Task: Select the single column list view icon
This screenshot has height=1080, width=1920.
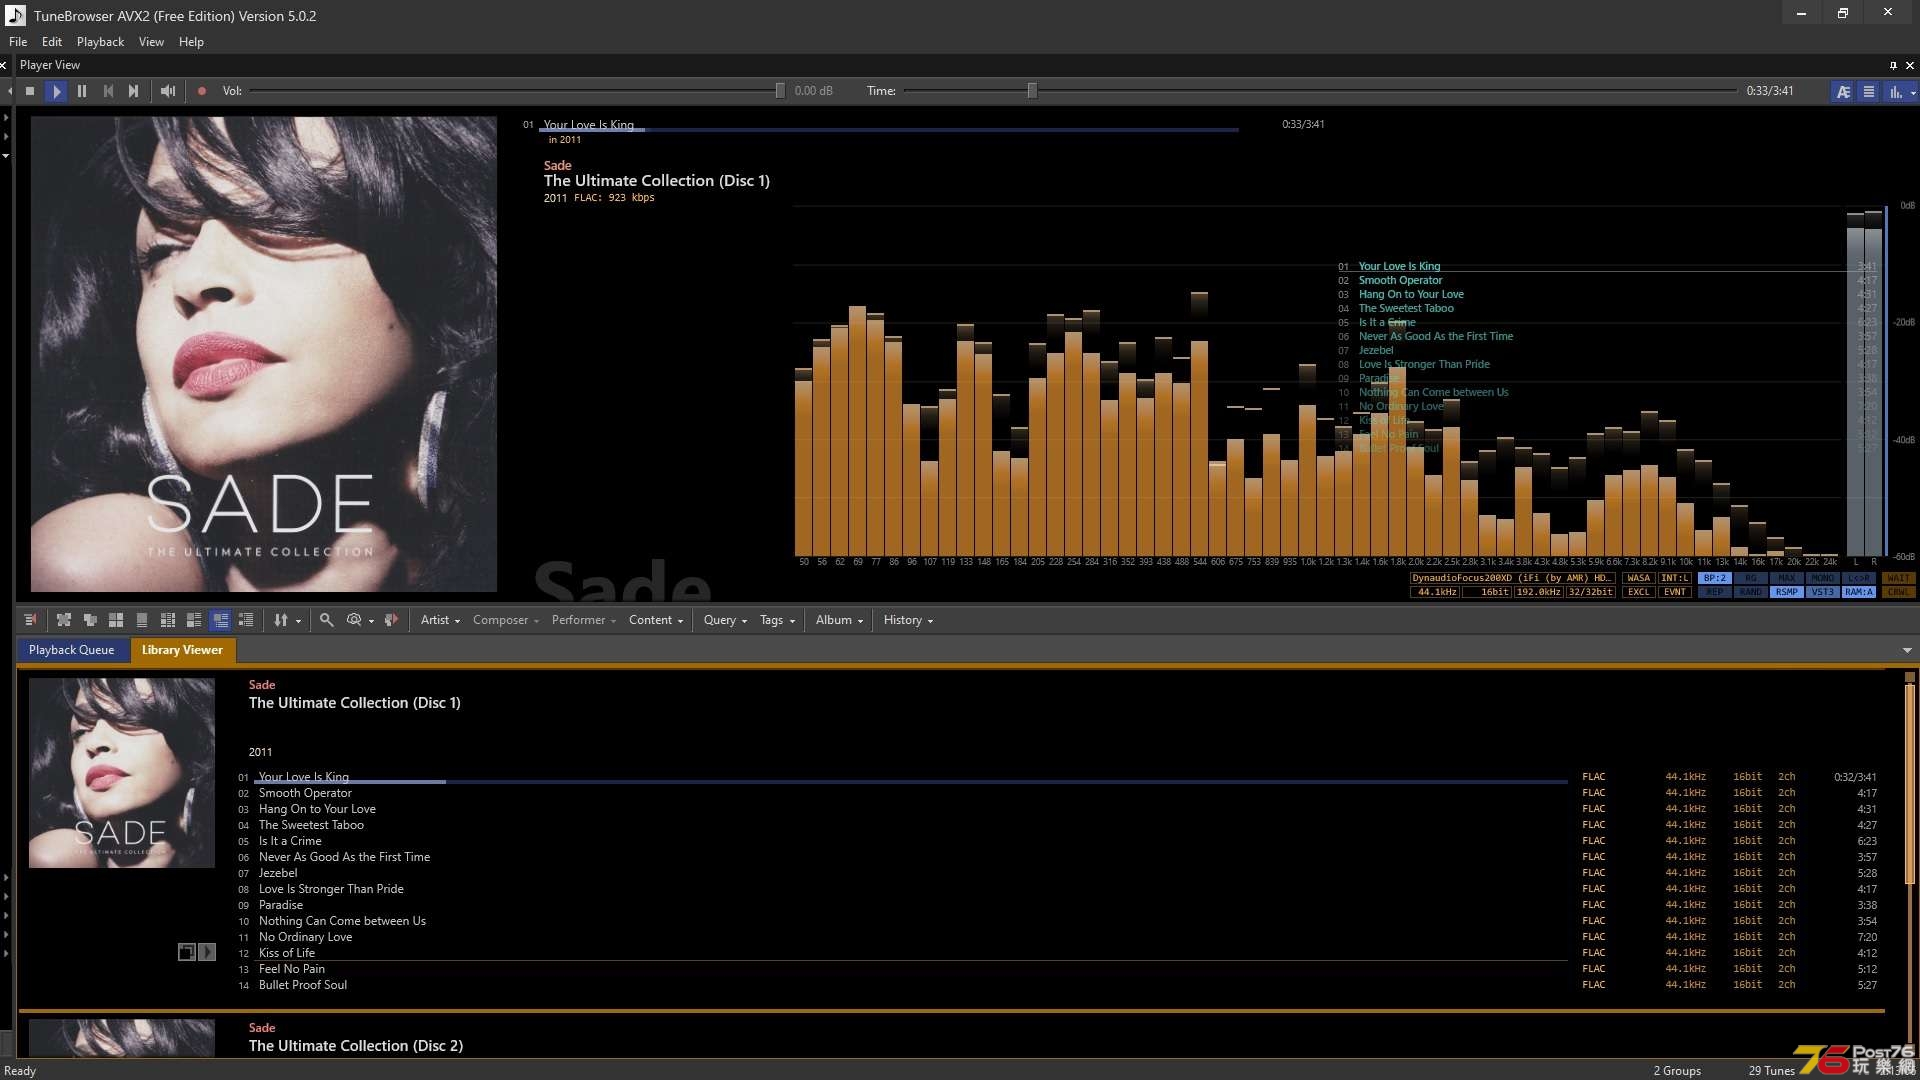Action: (x=142, y=620)
